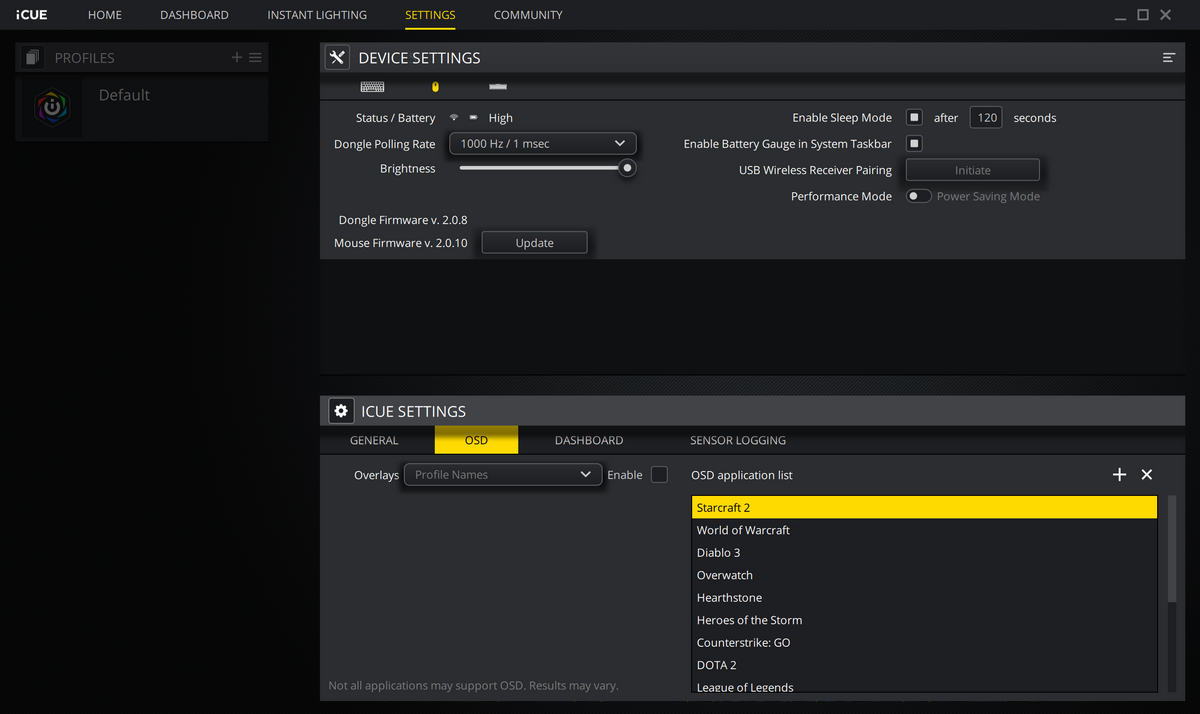
Task: Add application to OSD application list
Action: [x=1119, y=474]
